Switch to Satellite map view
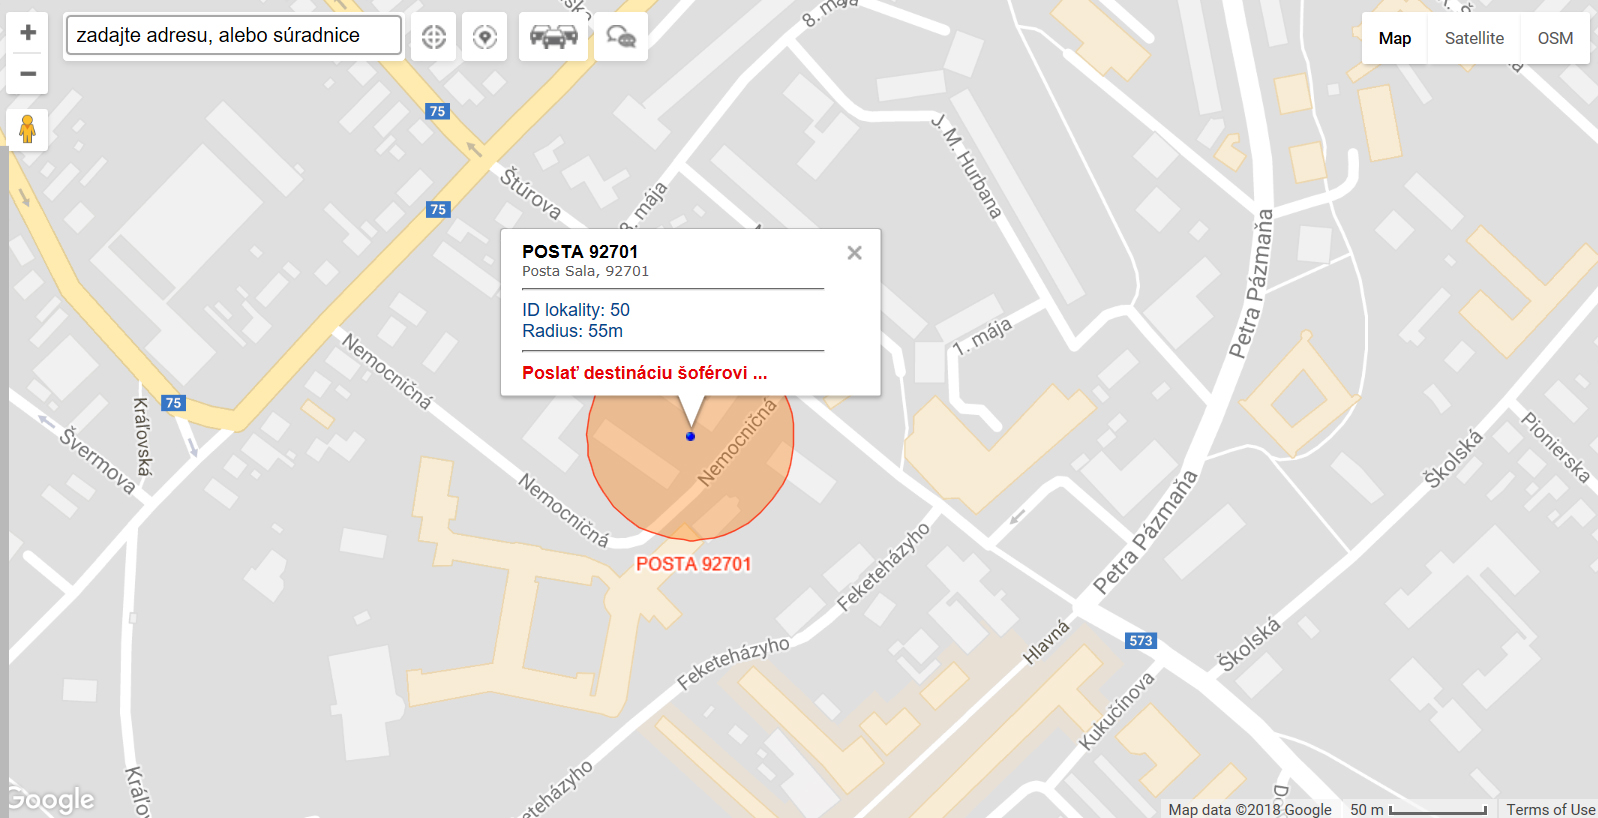 click(1474, 38)
